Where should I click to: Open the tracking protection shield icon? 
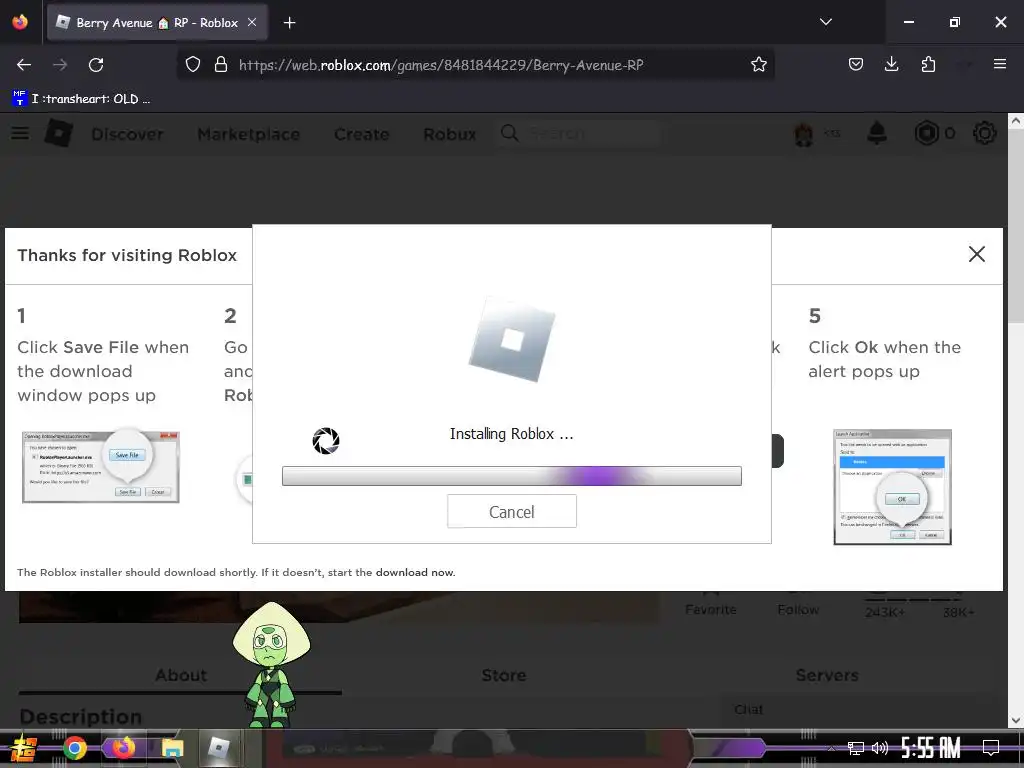click(193, 64)
